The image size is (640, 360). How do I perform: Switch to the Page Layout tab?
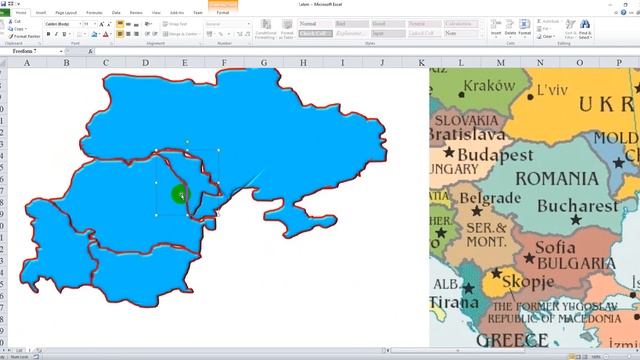66,13
